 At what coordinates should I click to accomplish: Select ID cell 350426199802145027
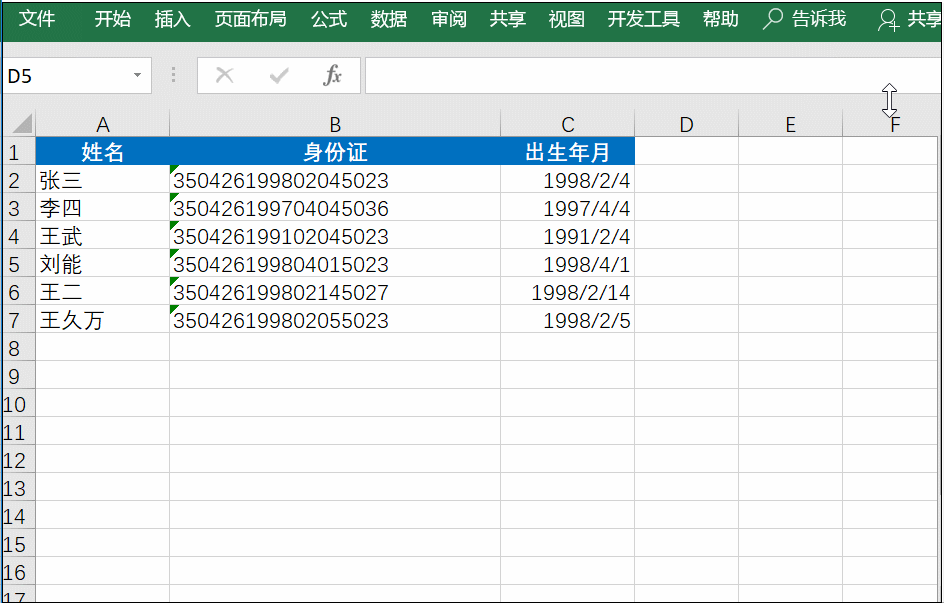pyautogui.click(x=335, y=291)
